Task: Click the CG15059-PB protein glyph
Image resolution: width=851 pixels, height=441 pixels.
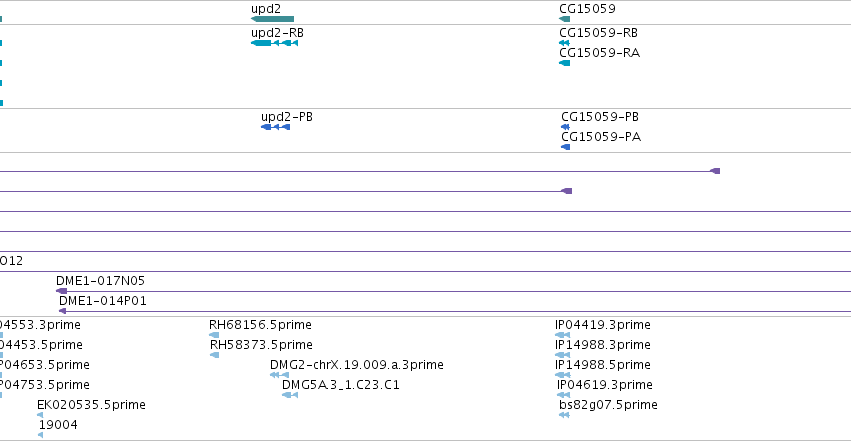Action: (x=566, y=127)
